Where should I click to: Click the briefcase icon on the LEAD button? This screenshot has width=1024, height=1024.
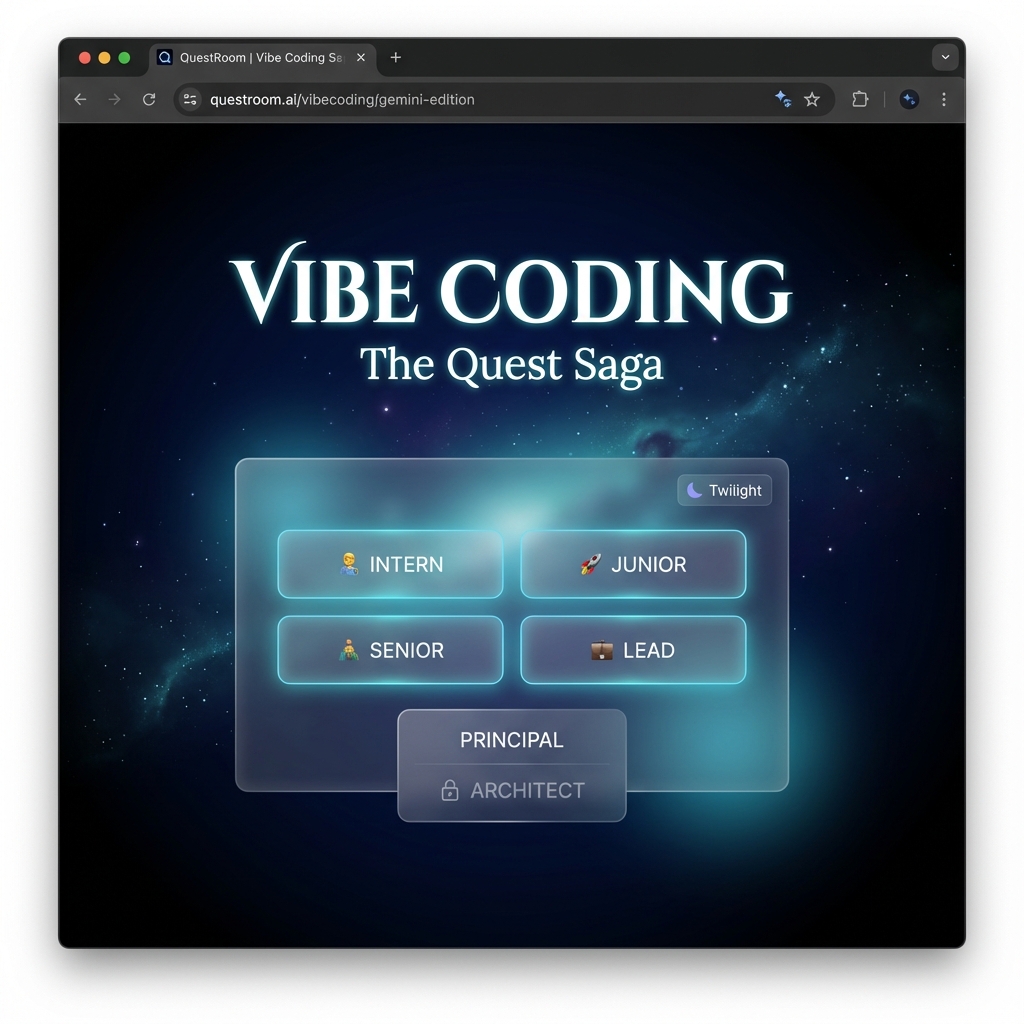click(x=601, y=650)
